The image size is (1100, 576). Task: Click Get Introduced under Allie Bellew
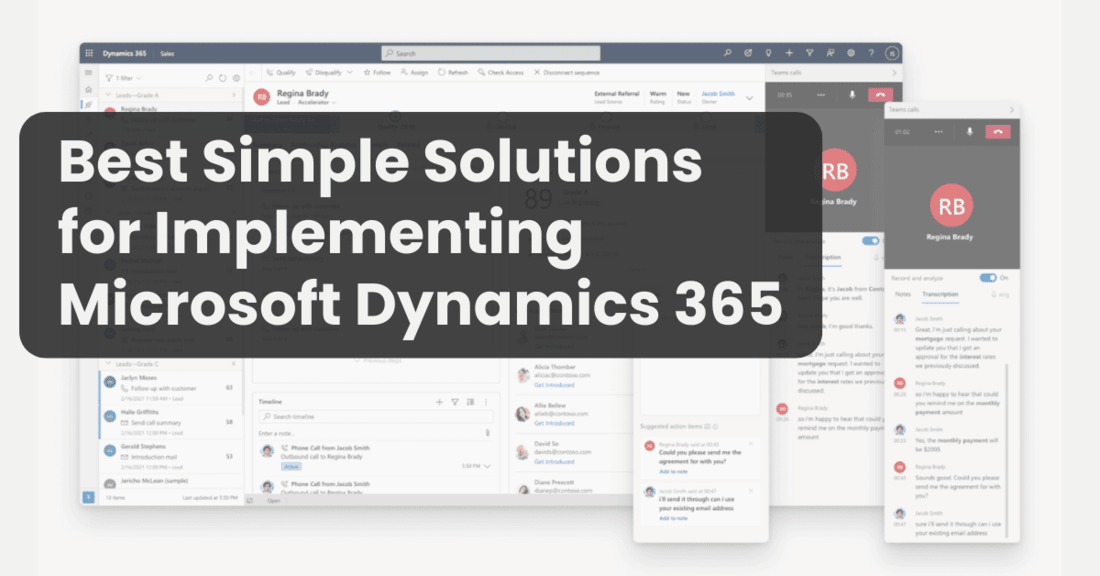[x=554, y=423]
